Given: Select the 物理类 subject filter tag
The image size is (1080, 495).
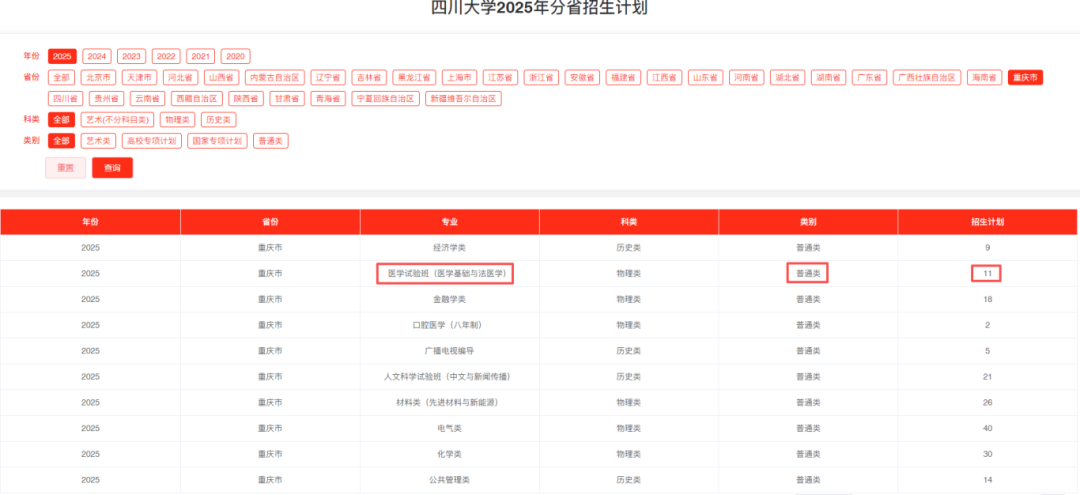Looking at the screenshot, I should pyautogui.click(x=178, y=120).
